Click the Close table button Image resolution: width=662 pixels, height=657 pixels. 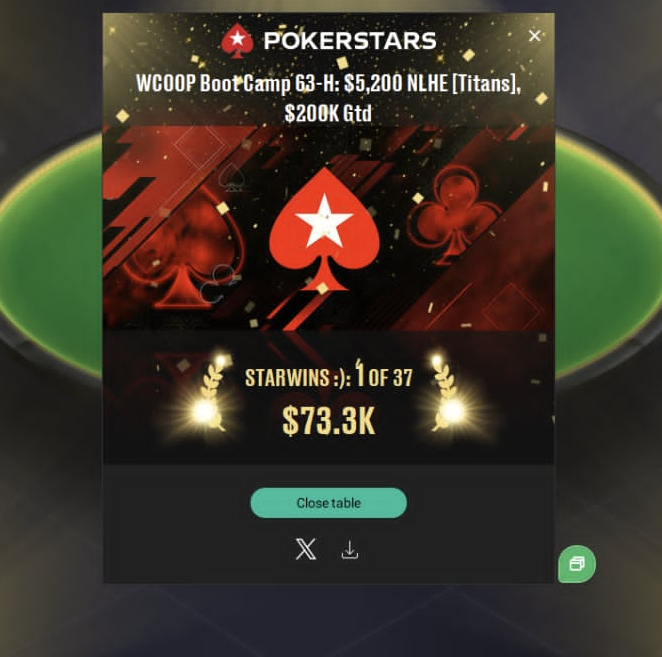point(328,503)
